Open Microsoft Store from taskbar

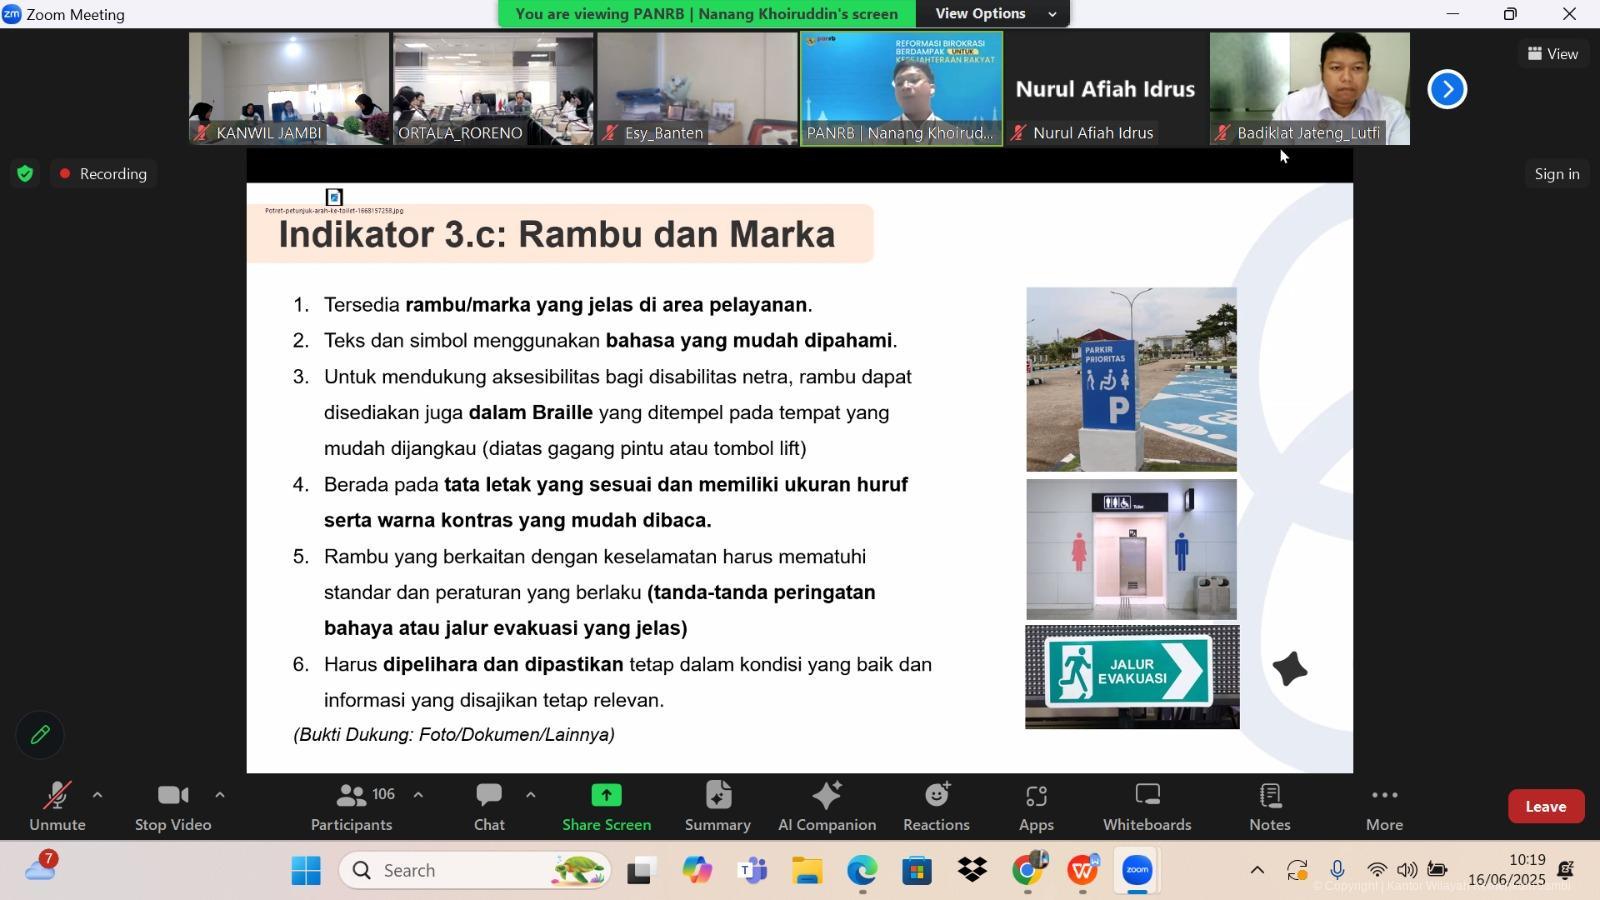pos(917,871)
